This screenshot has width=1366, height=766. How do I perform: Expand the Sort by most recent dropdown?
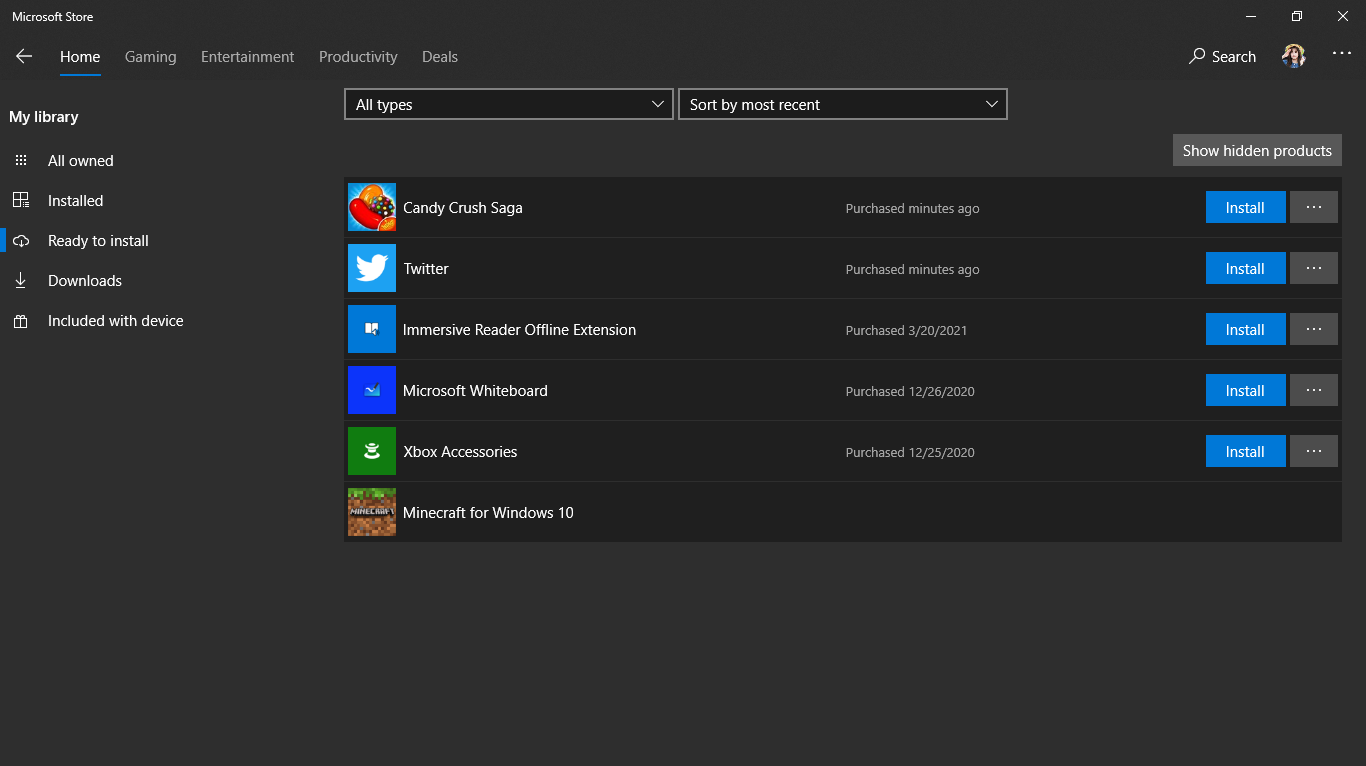[843, 105]
